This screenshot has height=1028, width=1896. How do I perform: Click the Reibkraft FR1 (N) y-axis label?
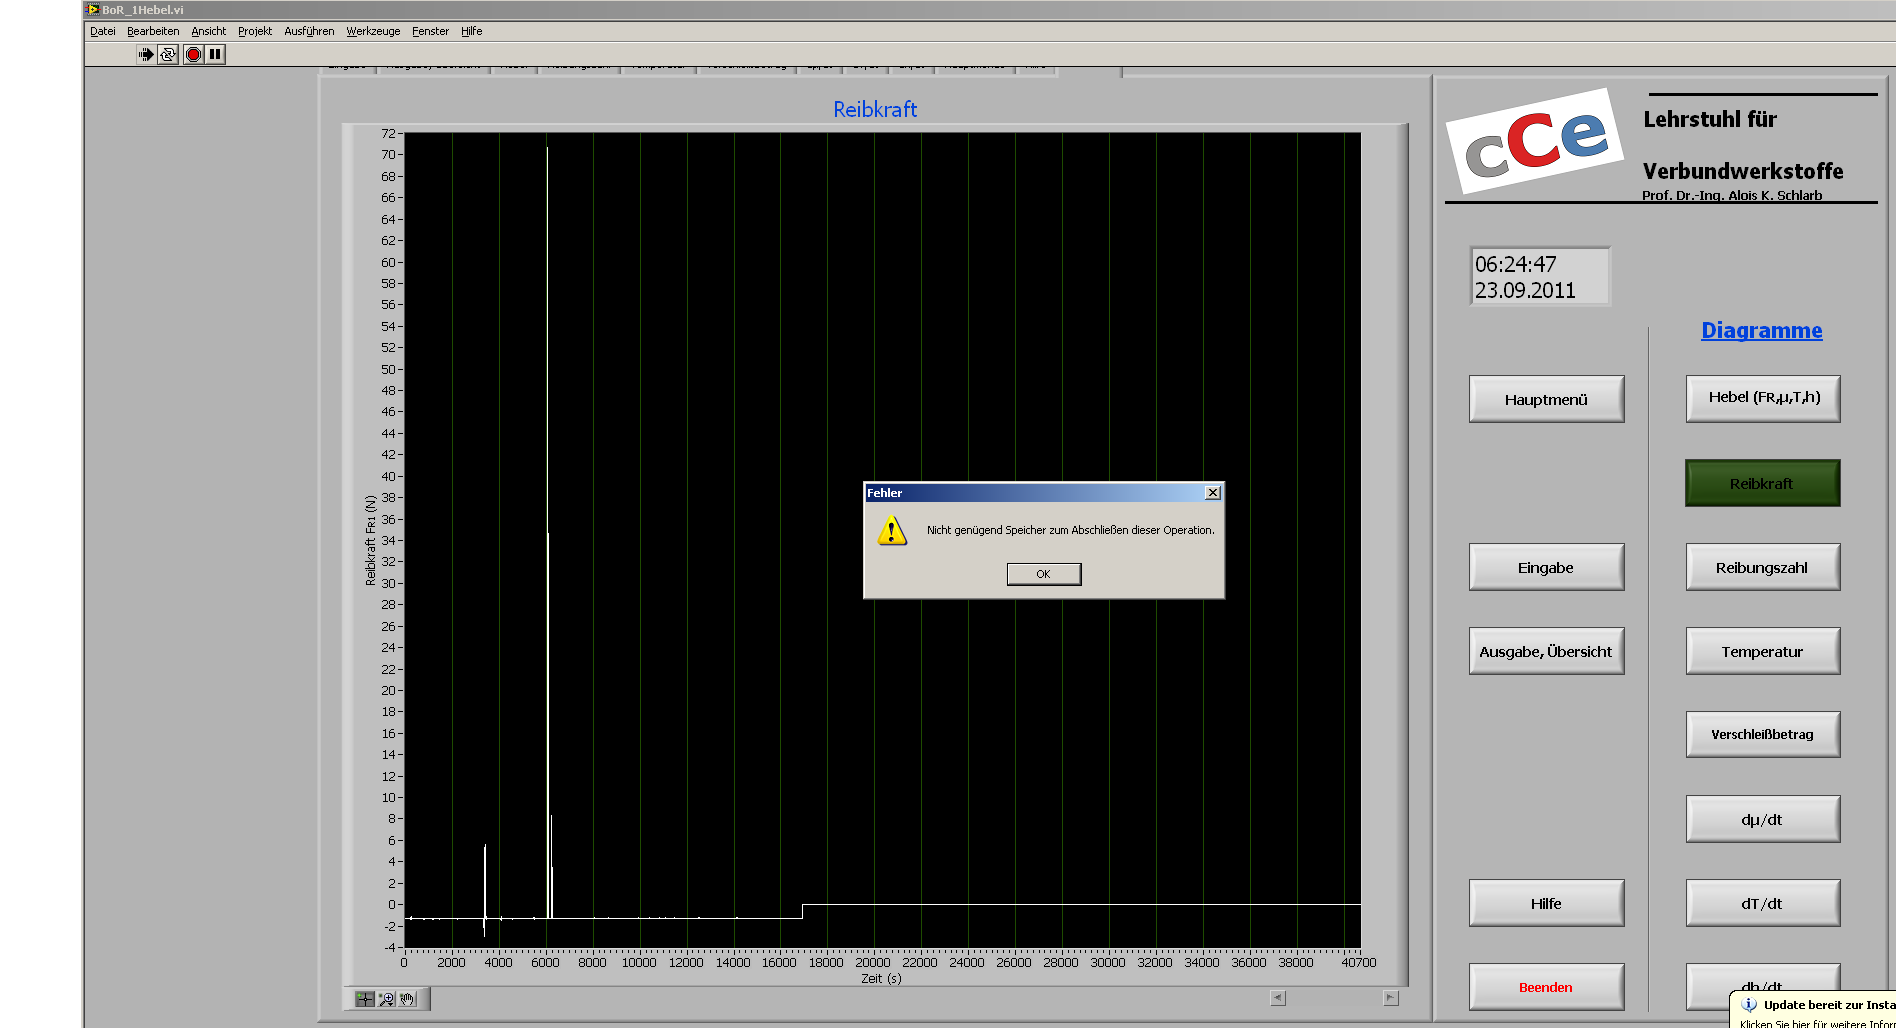pyautogui.click(x=371, y=540)
